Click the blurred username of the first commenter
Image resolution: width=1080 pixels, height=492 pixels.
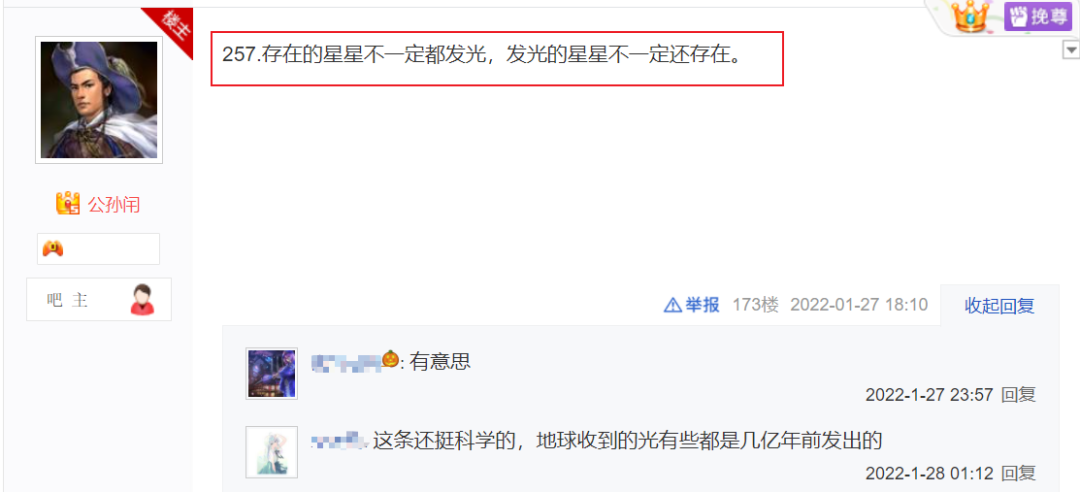pyautogui.click(x=347, y=360)
